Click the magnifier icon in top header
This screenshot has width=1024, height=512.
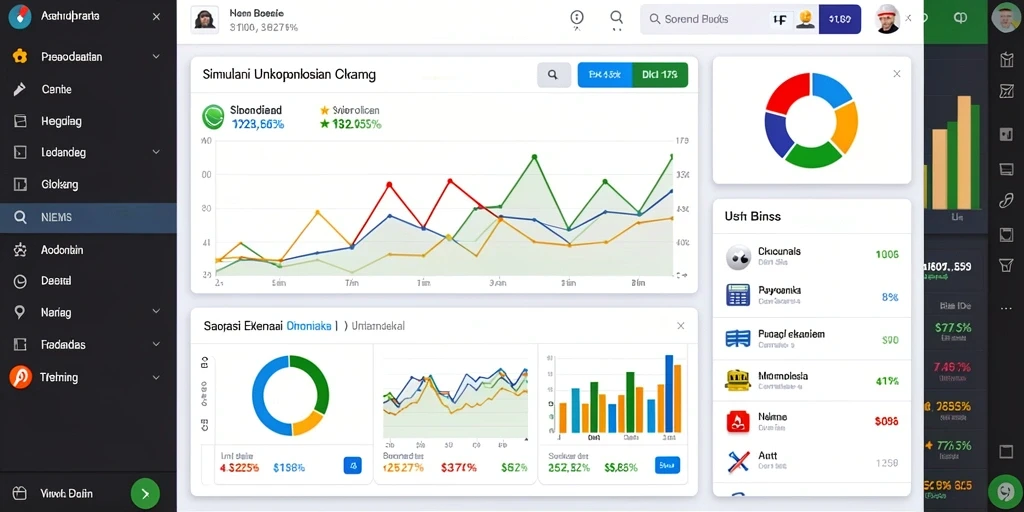tap(616, 18)
